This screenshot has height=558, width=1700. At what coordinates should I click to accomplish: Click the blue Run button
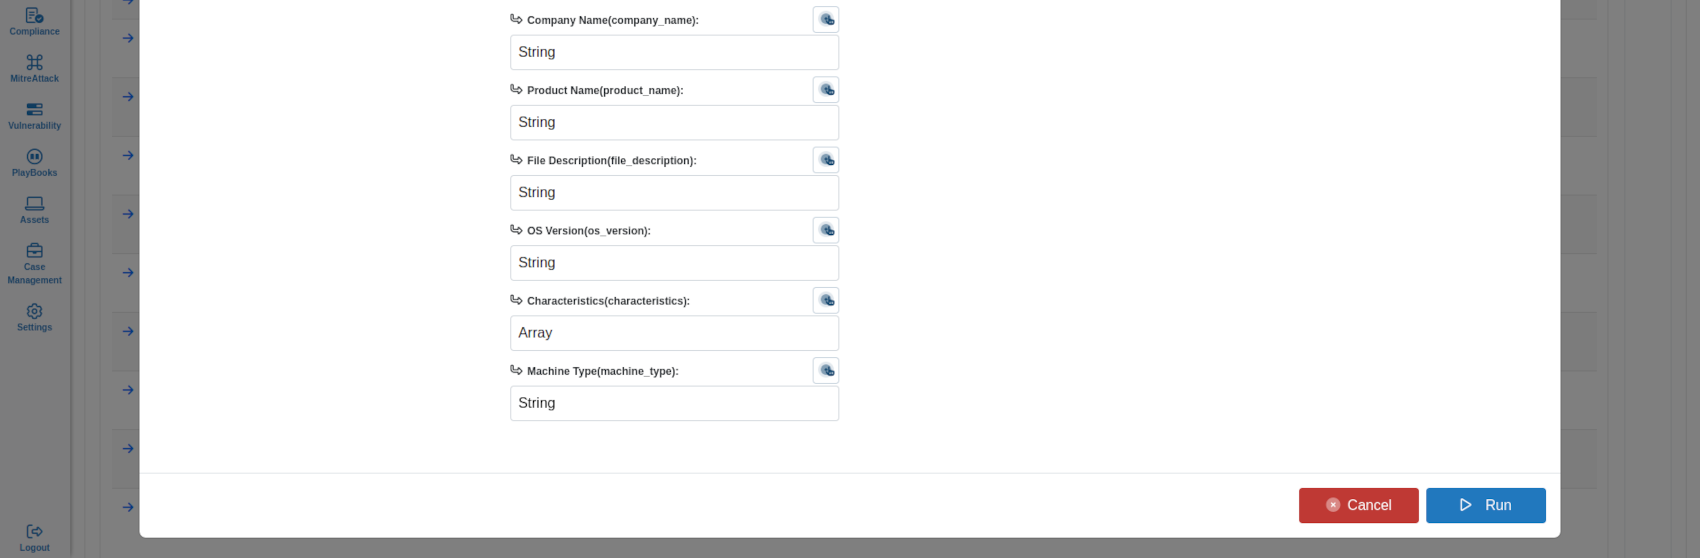(x=1485, y=505)
